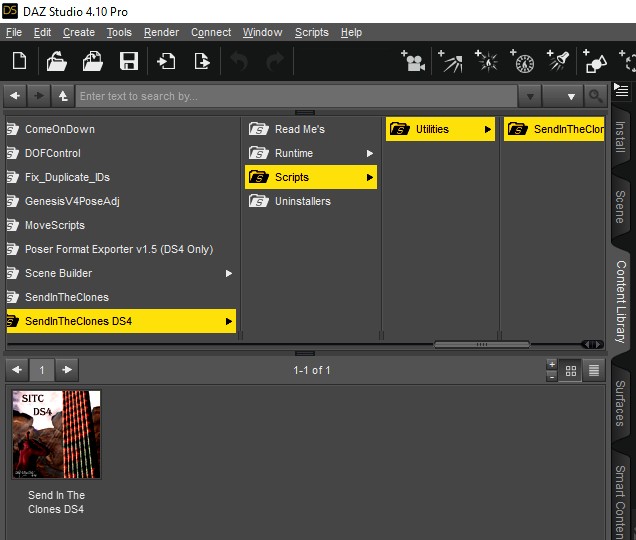Open the File menu
This screenshot has width=636, height=540.
click(x=14, y=32)
